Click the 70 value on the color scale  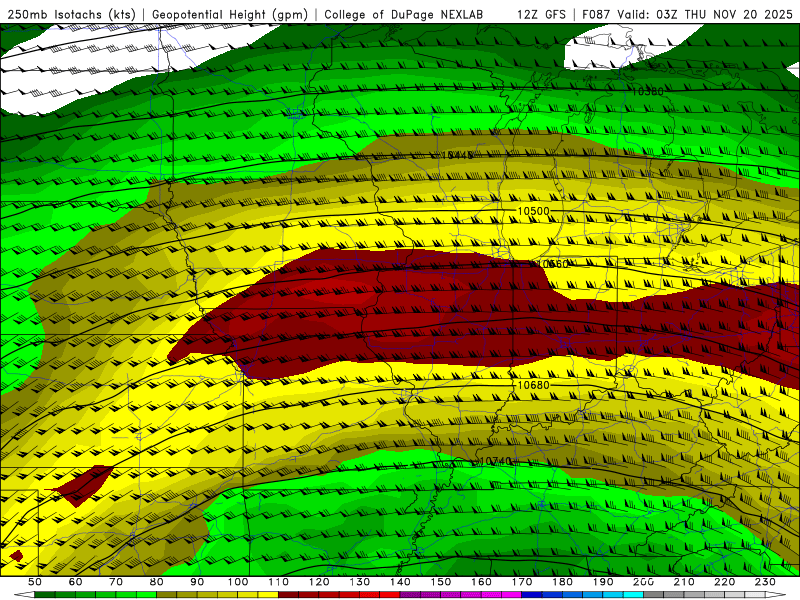(x=116, y=582)
